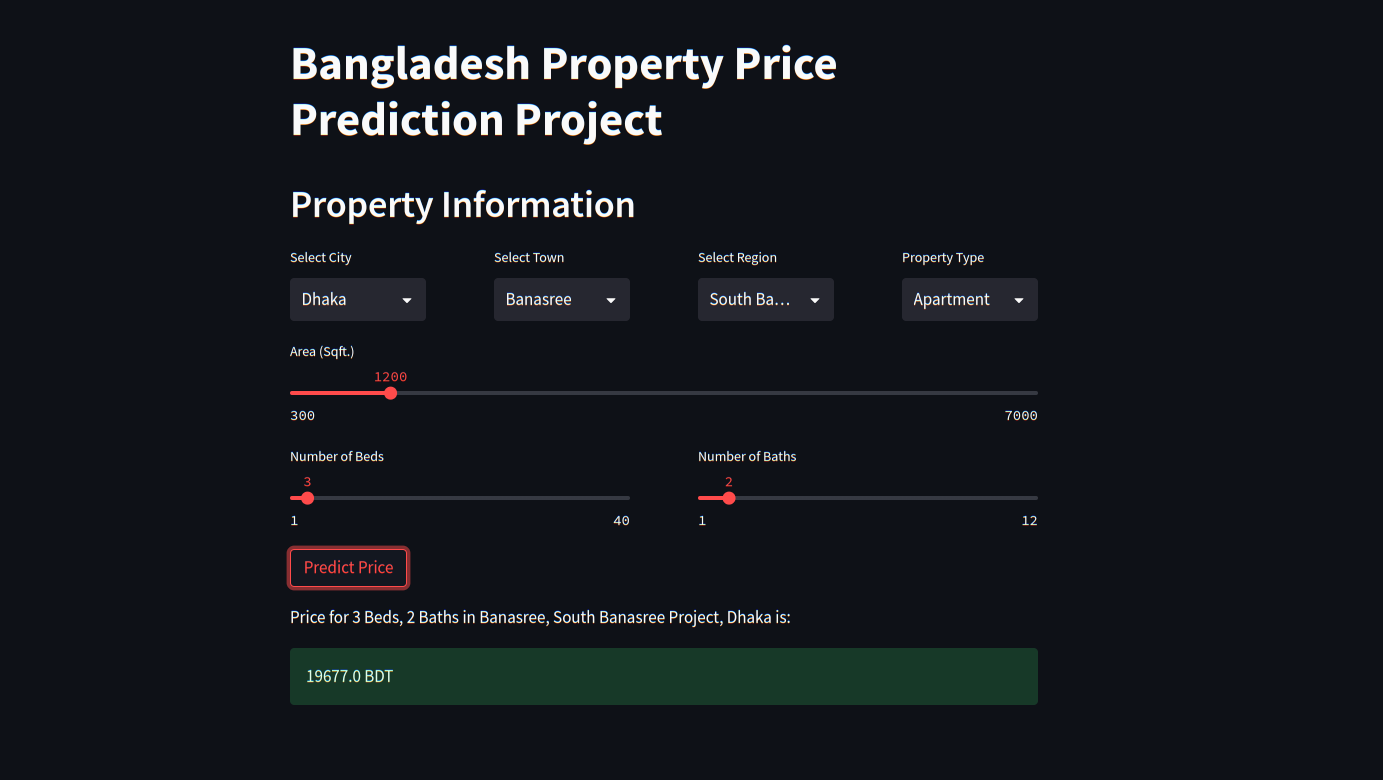Image resolution: width=1383 pixels, height=780 pixels.
Task: Click the caret arrow beside Apartment
Action: [1019, 300]
